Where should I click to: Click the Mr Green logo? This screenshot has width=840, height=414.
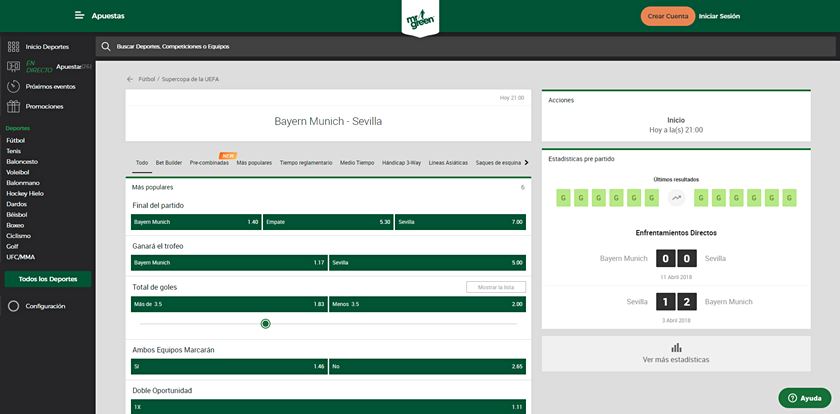point(420,21)
